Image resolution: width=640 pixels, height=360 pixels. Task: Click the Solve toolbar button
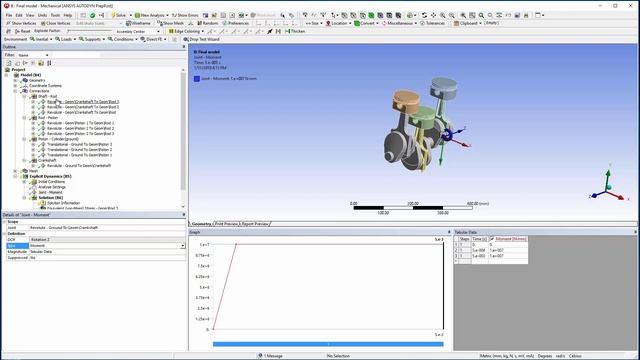tap(119, 15)
